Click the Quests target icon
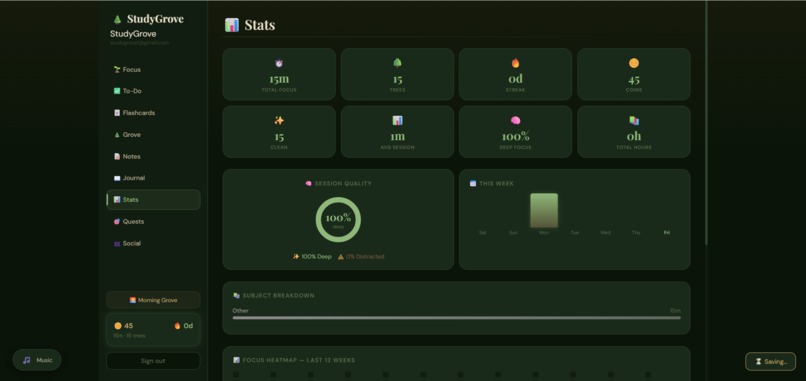This screenshot has width=806, height=381. pos(117,222)
